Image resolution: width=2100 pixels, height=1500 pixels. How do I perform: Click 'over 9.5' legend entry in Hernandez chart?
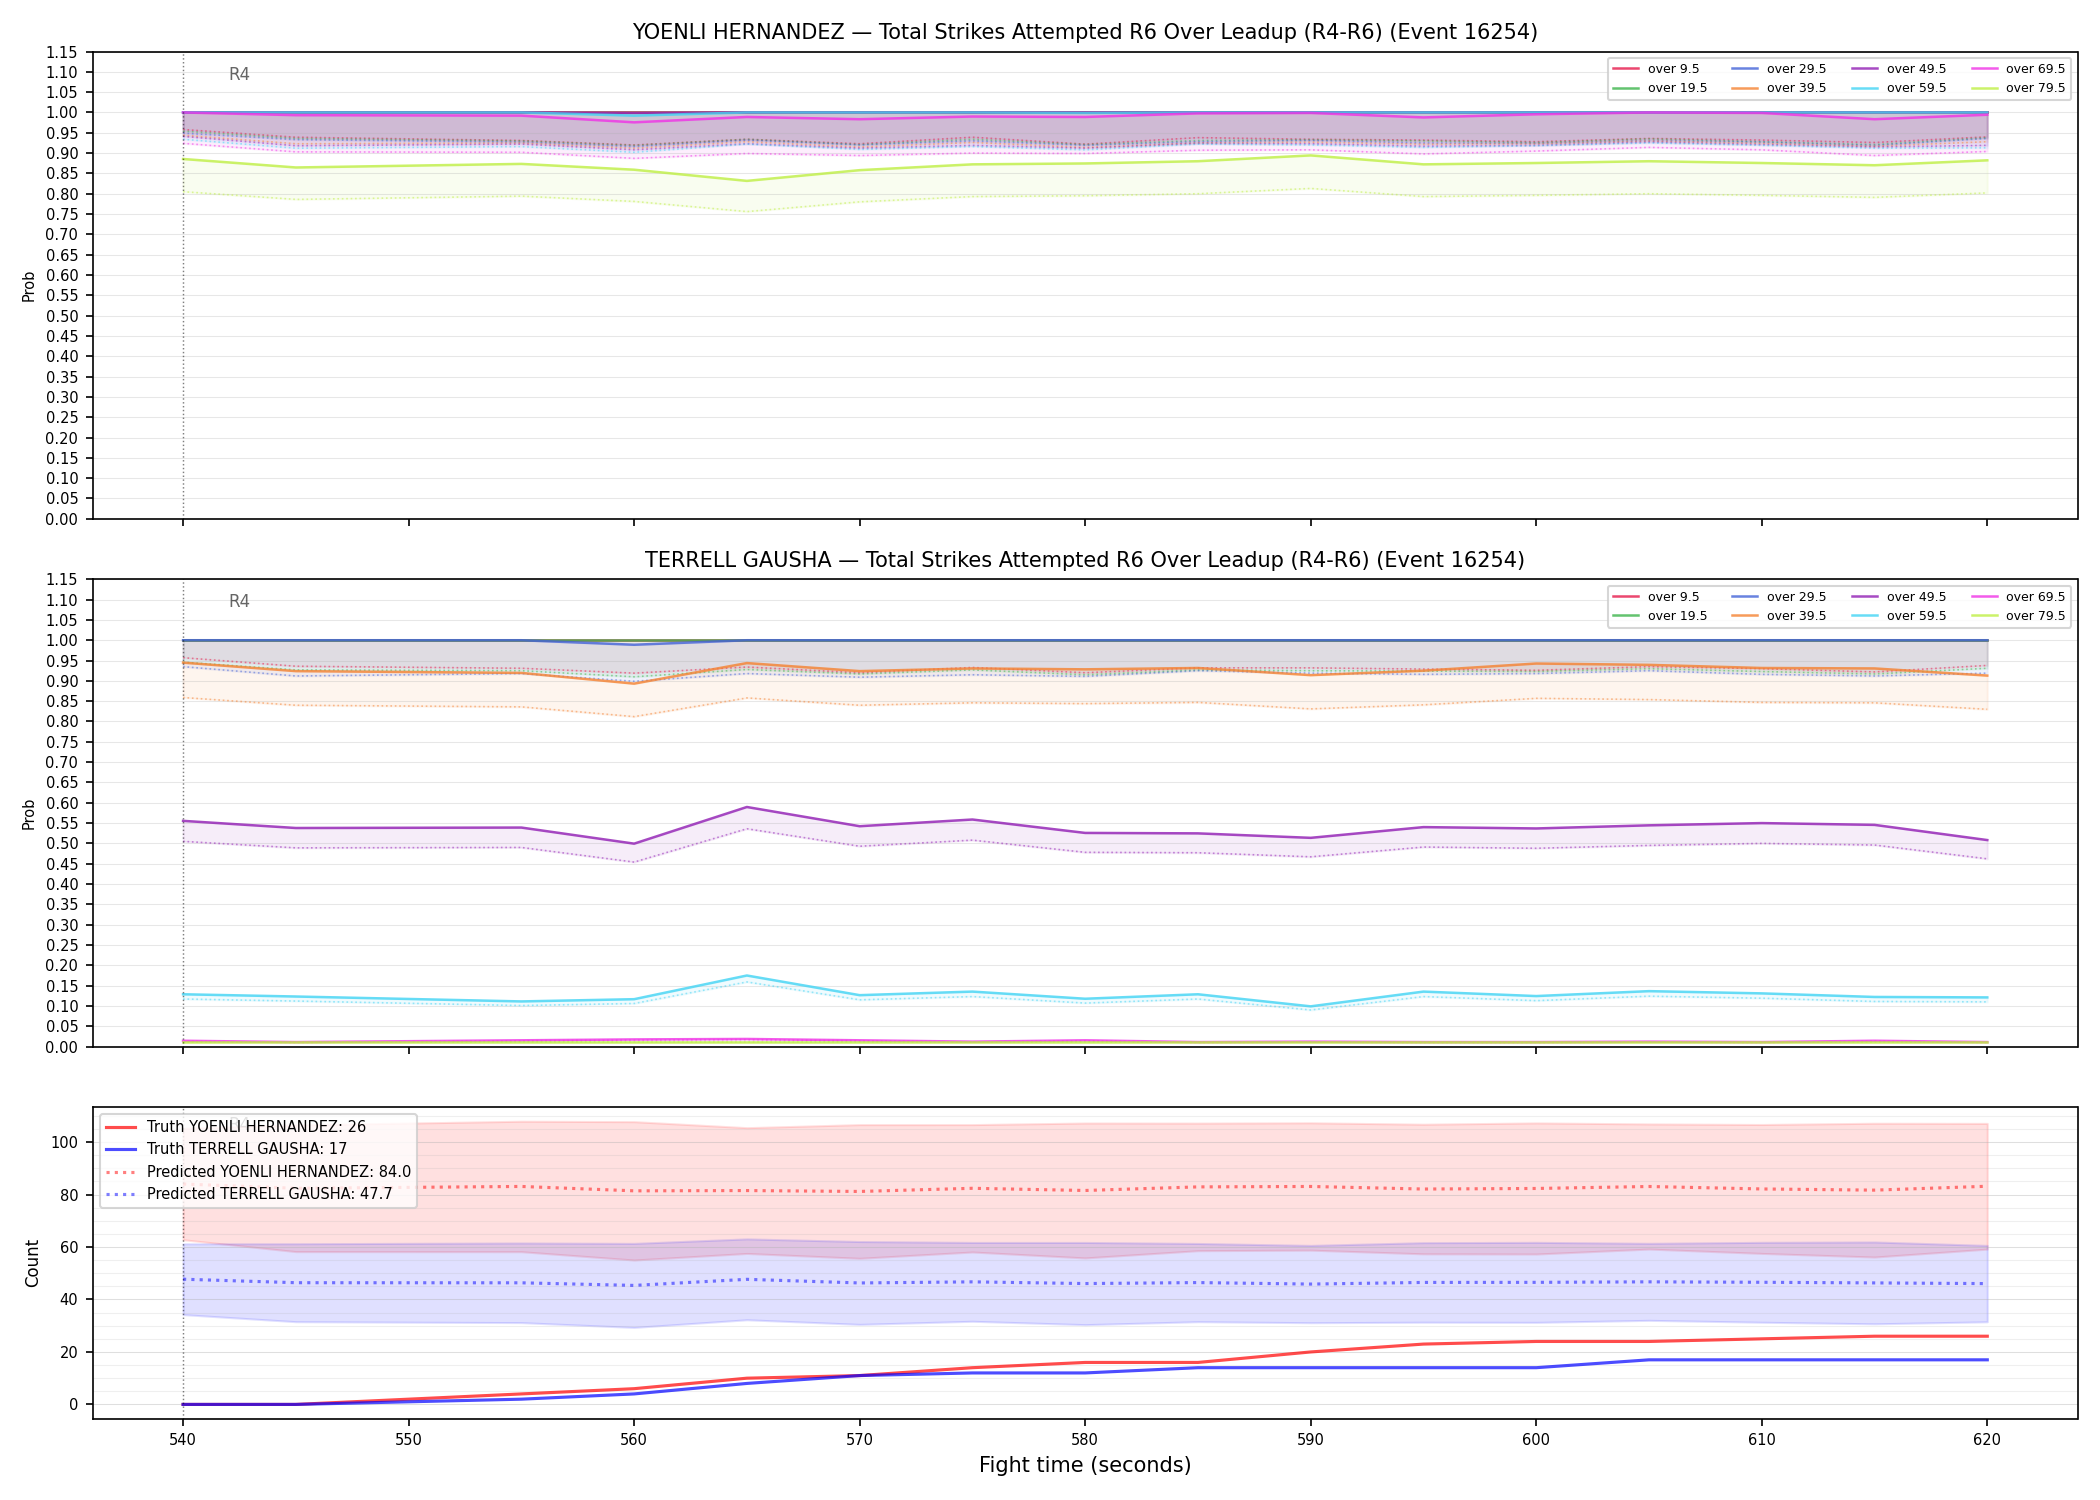tap(1656, 69)
